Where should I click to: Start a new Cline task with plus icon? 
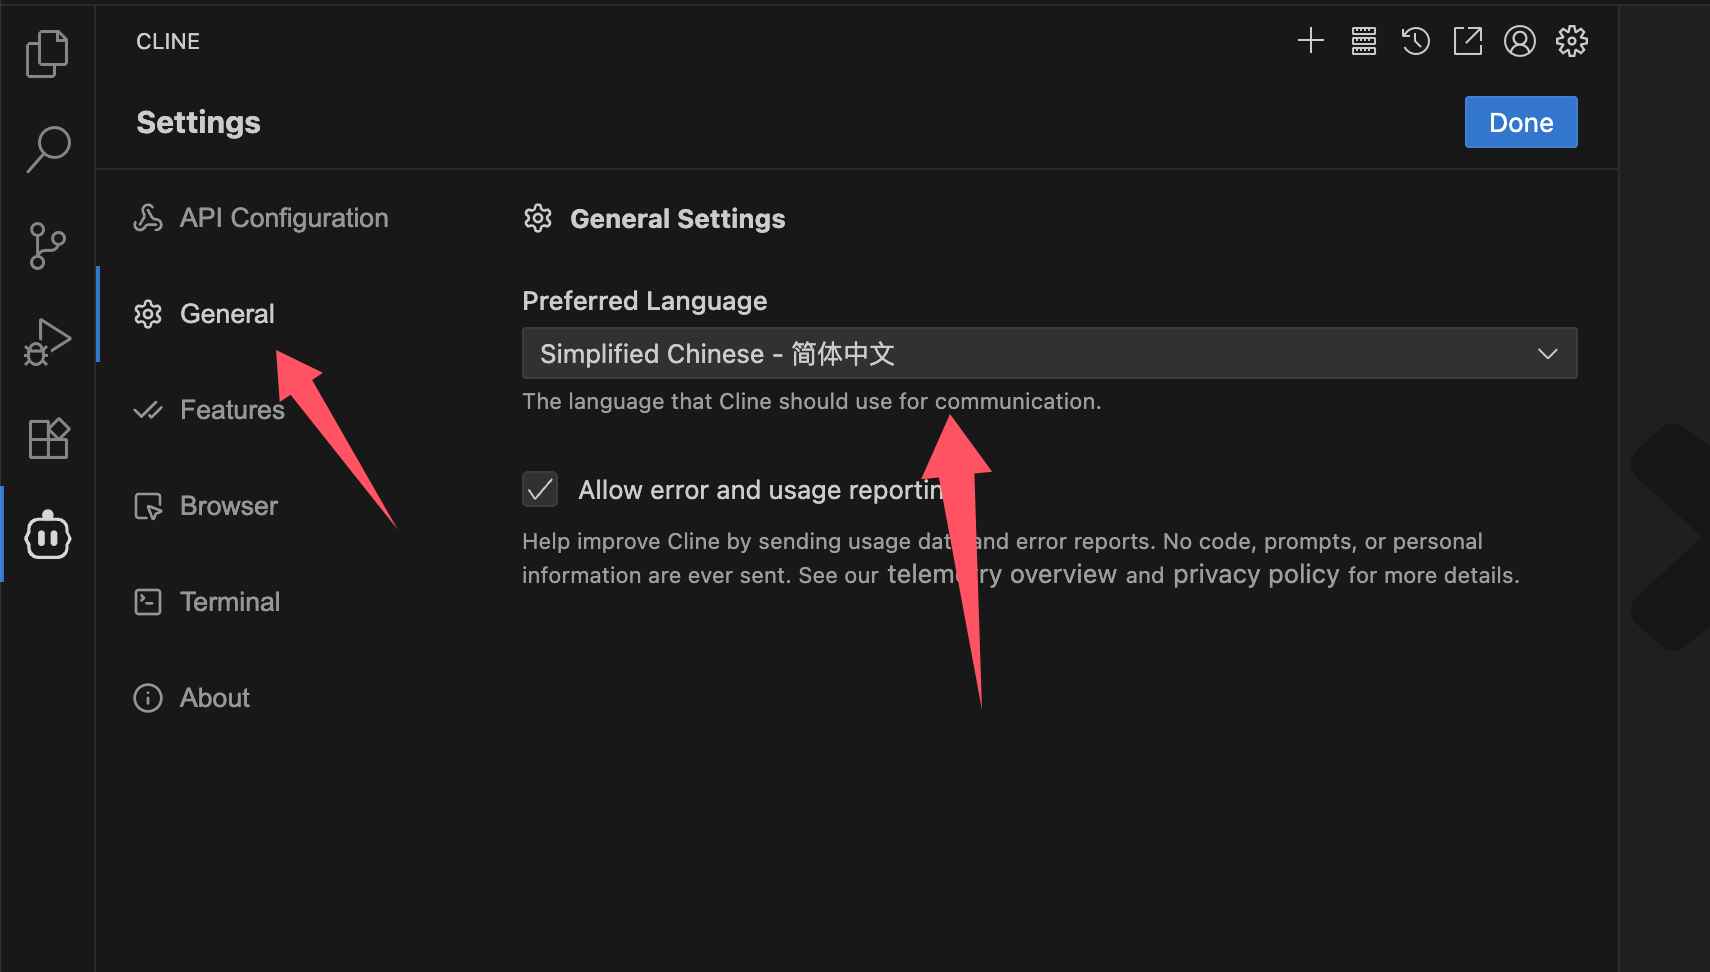click(1310, 41)
